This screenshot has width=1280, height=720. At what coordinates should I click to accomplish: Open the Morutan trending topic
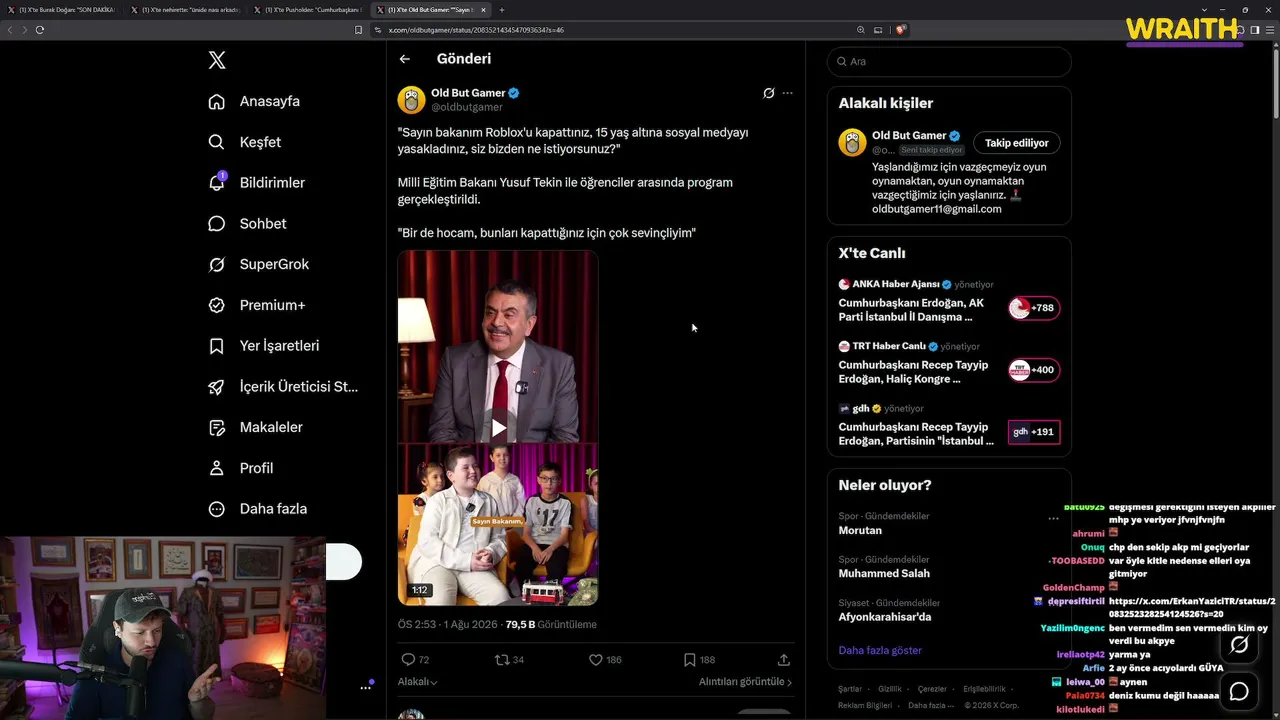click(860, 531)
